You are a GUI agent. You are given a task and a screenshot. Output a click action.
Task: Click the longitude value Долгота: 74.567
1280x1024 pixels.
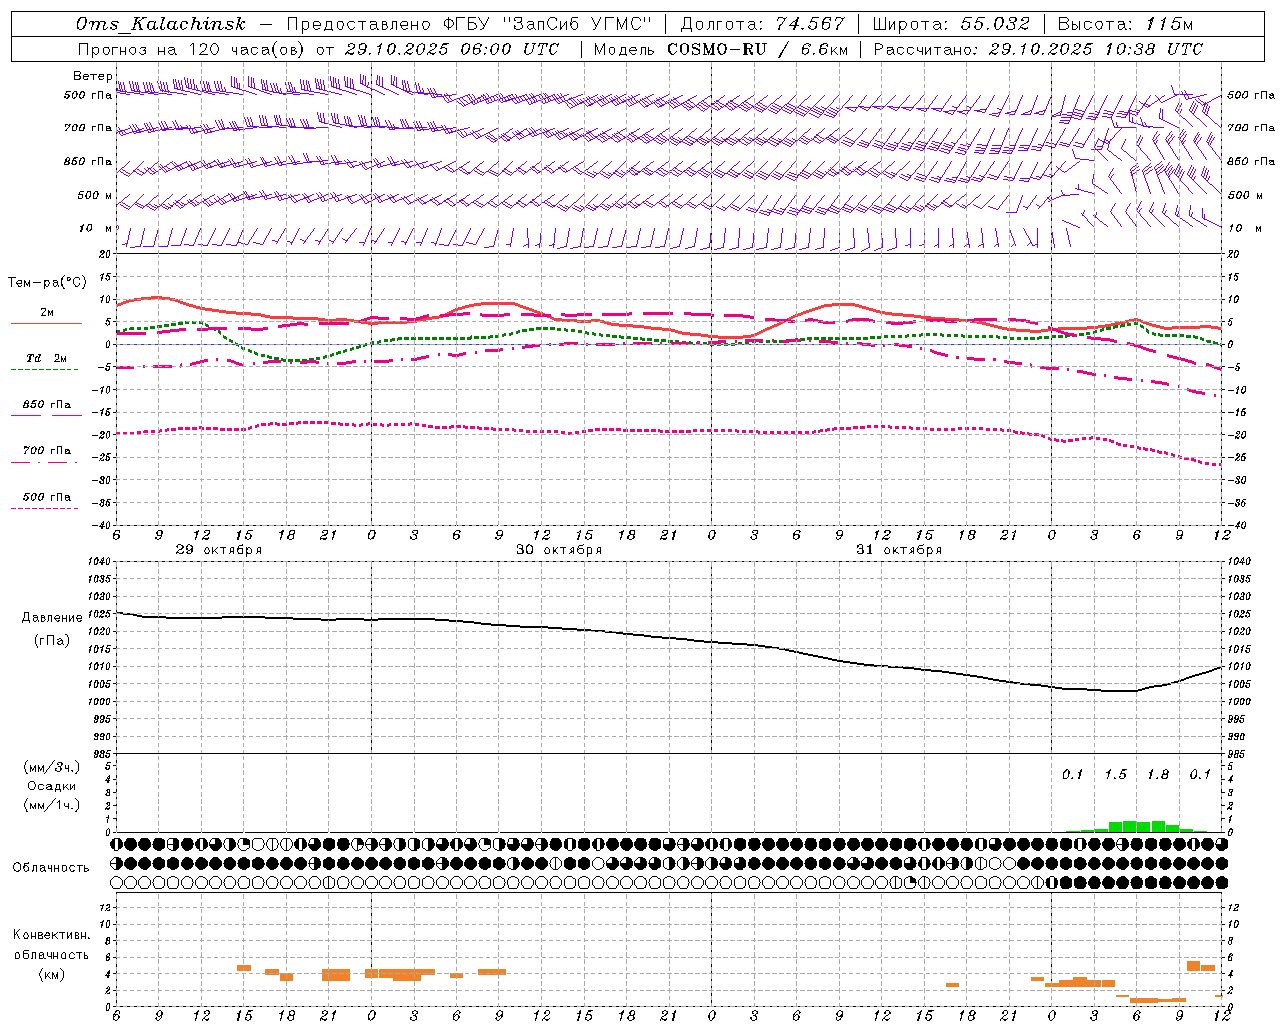(762, 24)
